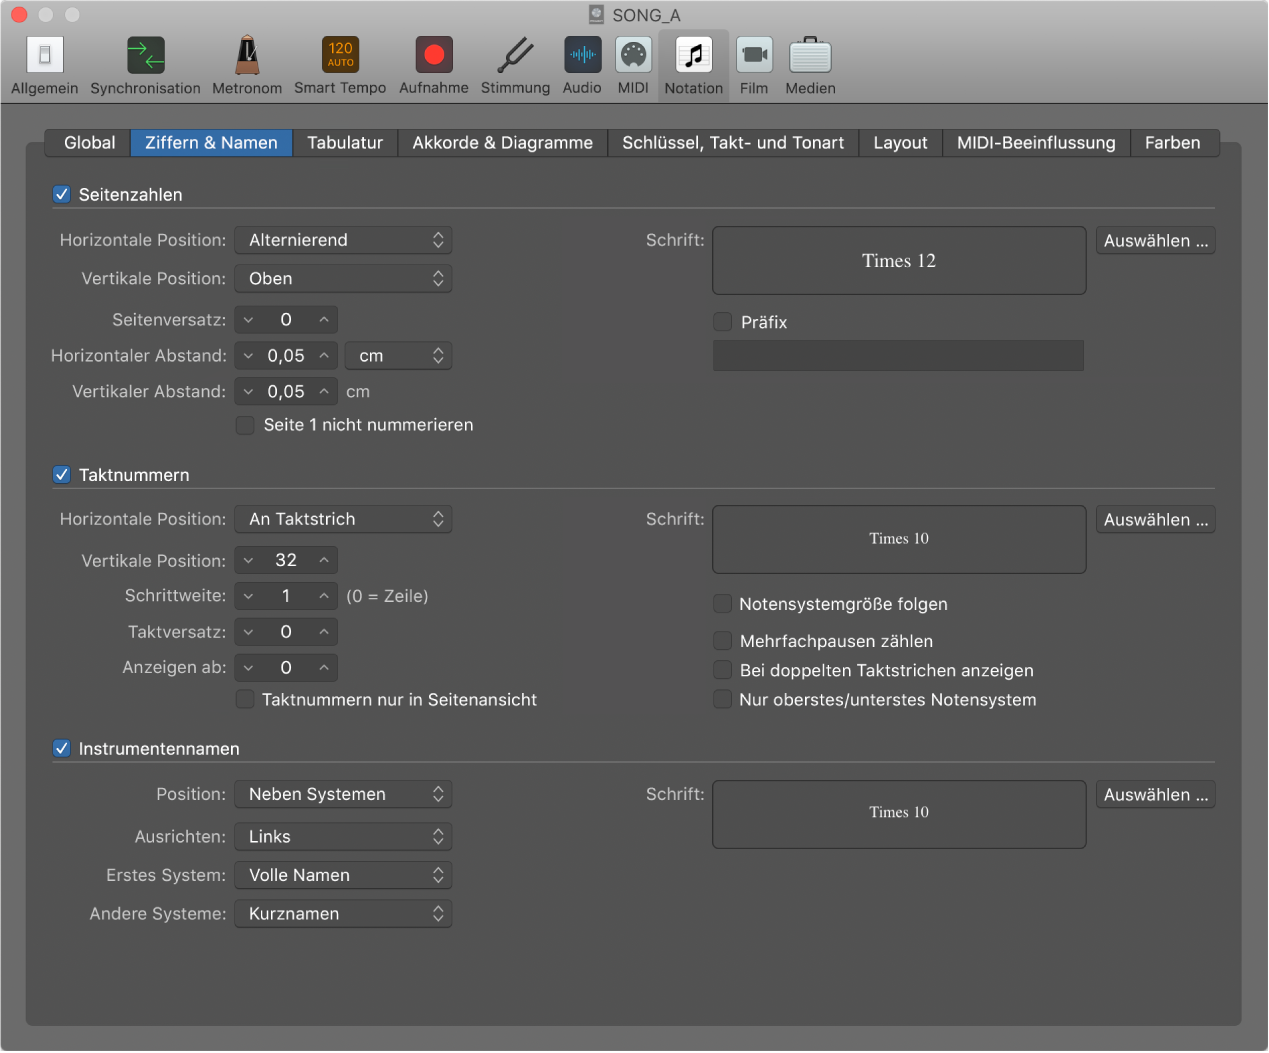Check the Mehrfachpausen zählen option
Screen dimensions: 1269x1053
tap(722, 641)
